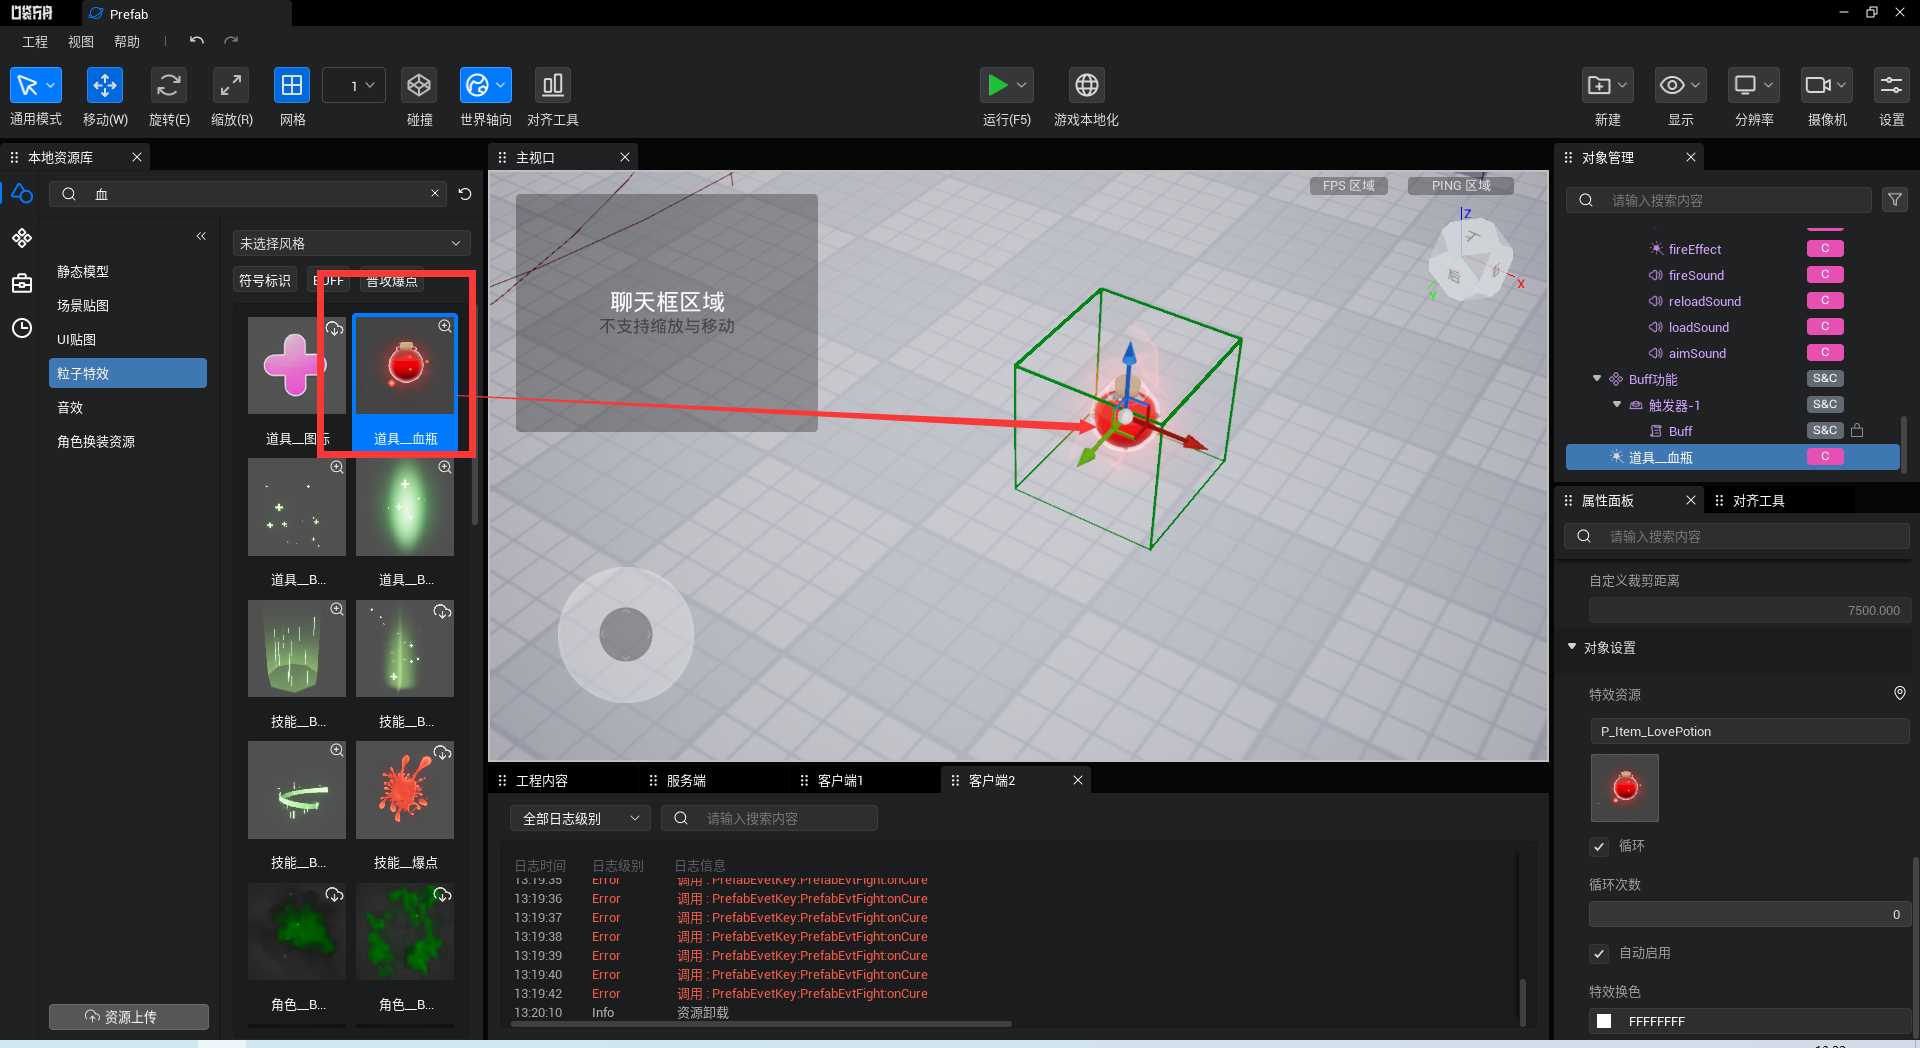Screen dimensions: 1920x1048
Task: Click the 循环次数 value field
Action: 1749,915
